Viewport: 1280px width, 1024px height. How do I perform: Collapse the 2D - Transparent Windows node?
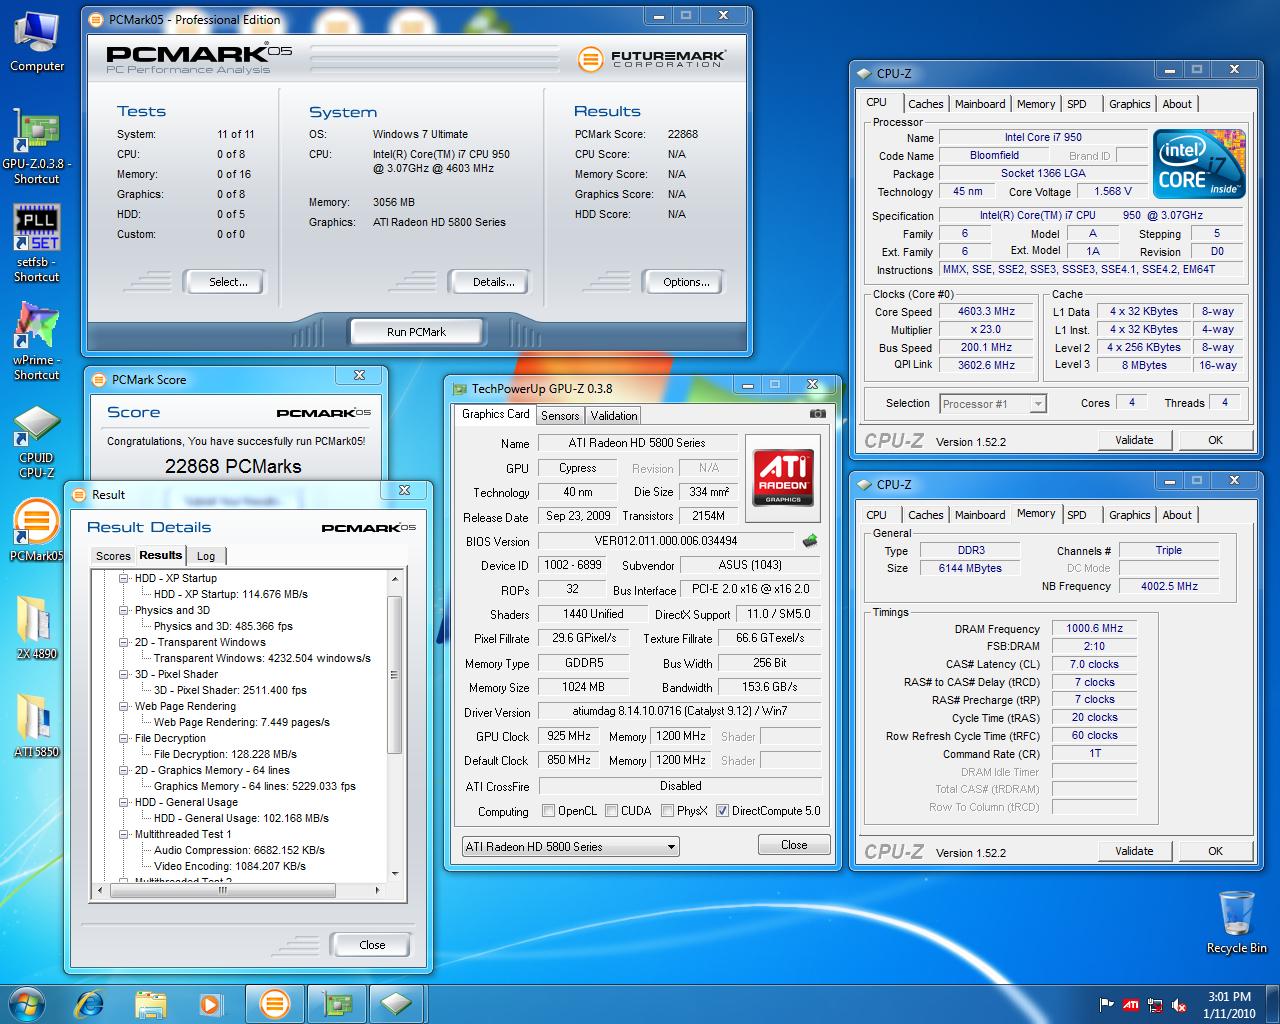pos(124,642)
